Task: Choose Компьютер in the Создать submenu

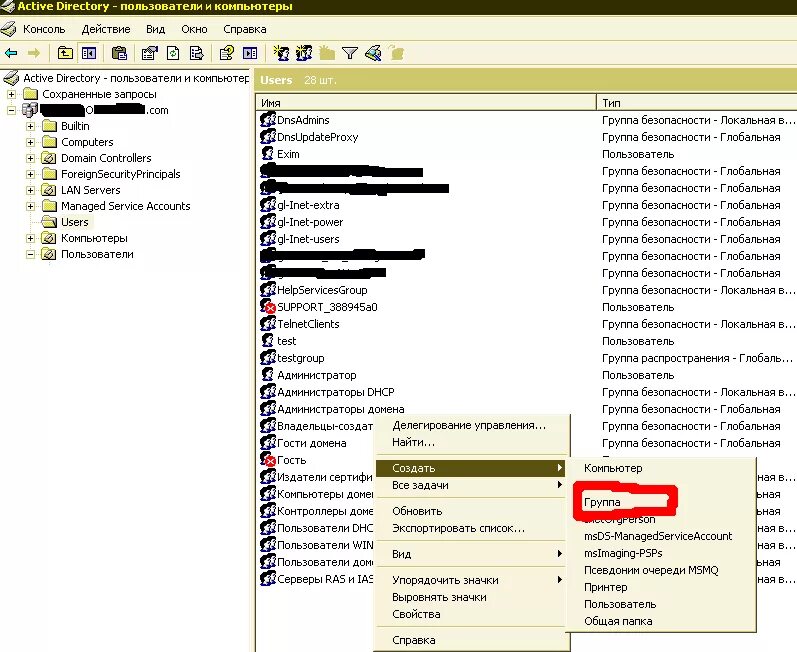Action: click(613, 468)
